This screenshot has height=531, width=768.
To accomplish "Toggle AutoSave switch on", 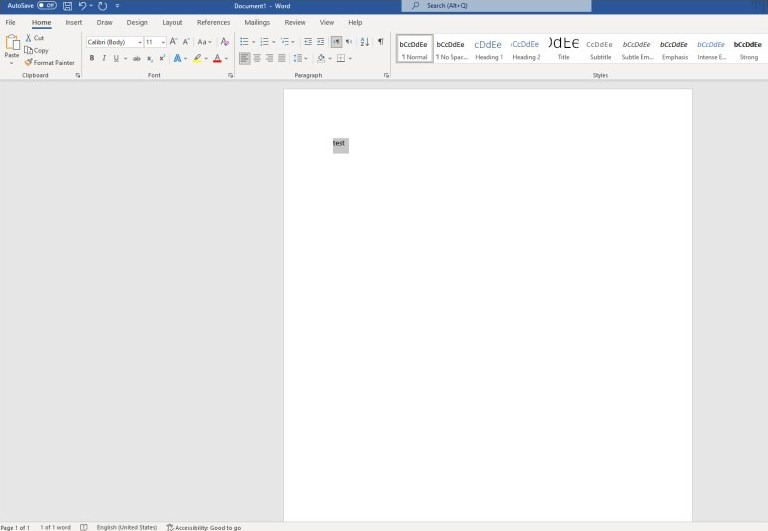I will tap(47, 5).
